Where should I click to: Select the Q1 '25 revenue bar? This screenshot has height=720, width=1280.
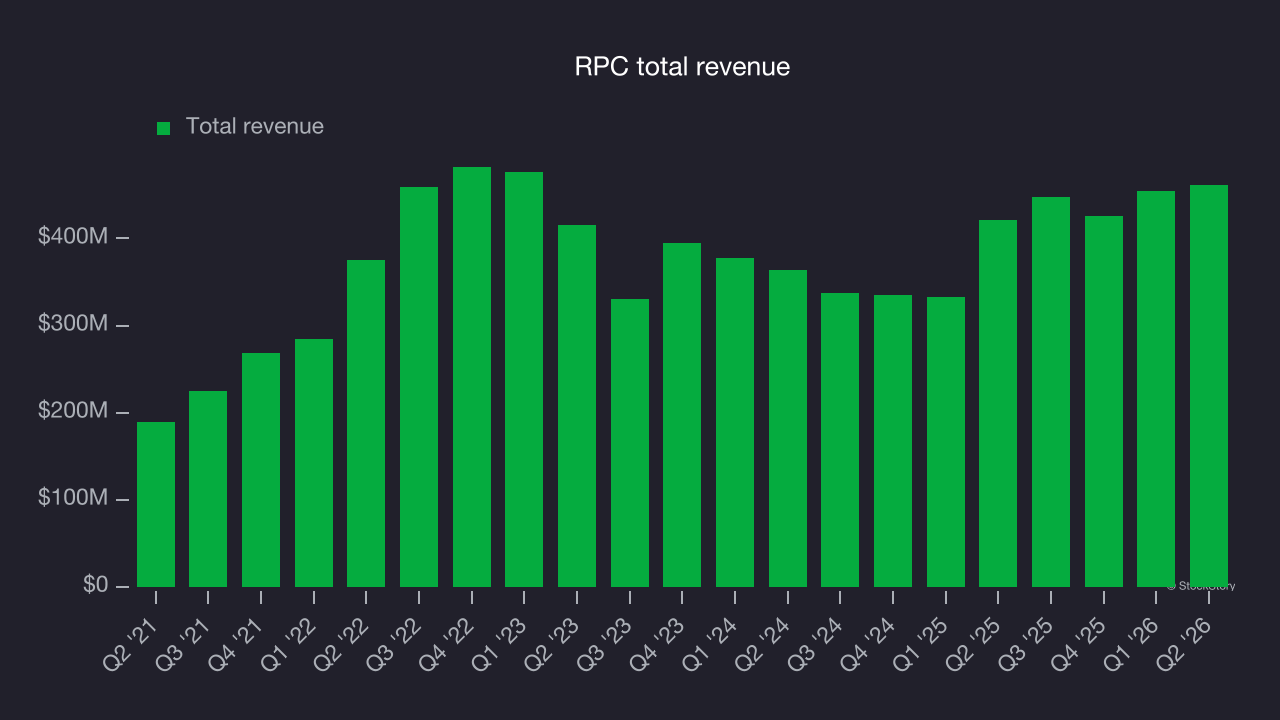pyautogui.click(x=946, y=442)
